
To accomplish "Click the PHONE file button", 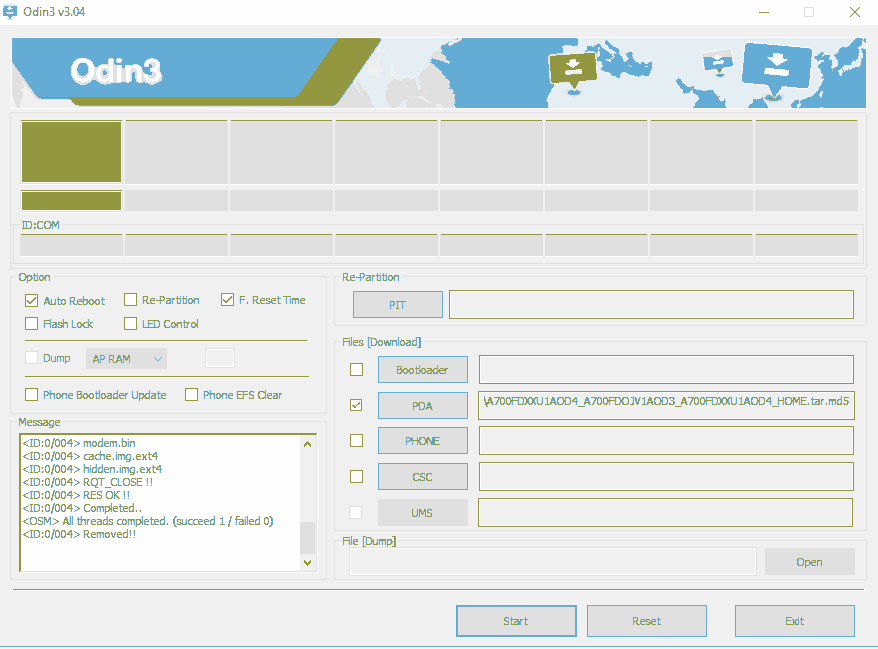I will coord(423,441).
